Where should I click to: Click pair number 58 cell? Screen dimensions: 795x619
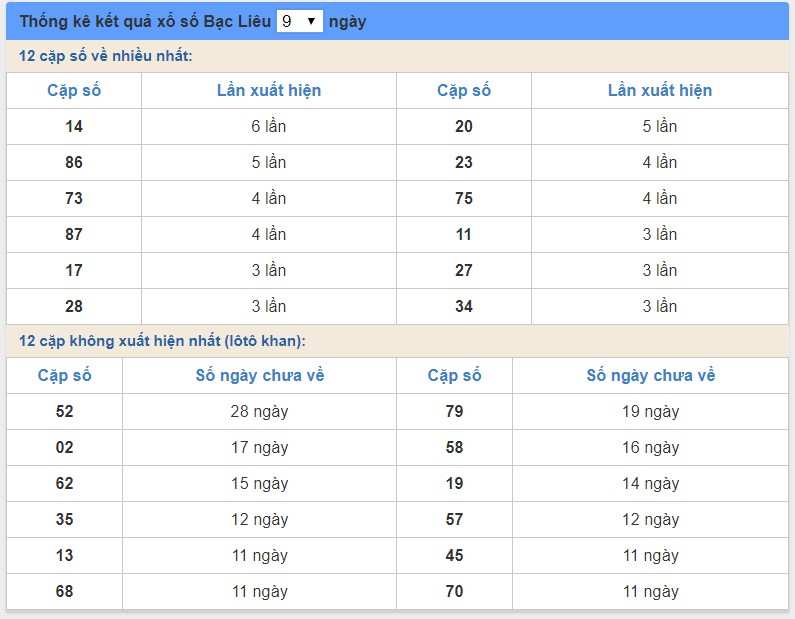[x=454, y=447]
